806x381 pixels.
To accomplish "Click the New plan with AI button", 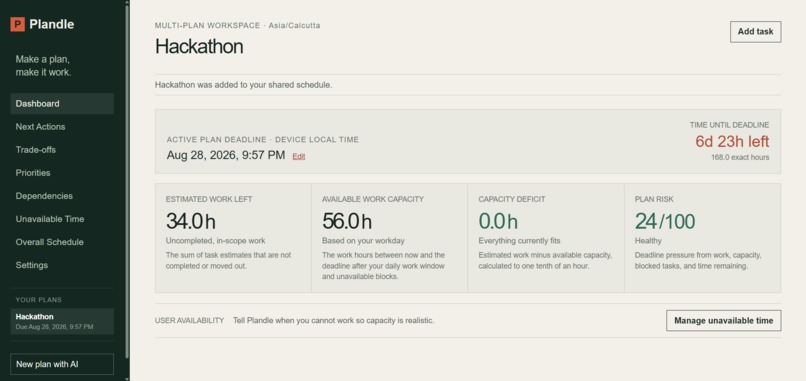I will point(62,364).
